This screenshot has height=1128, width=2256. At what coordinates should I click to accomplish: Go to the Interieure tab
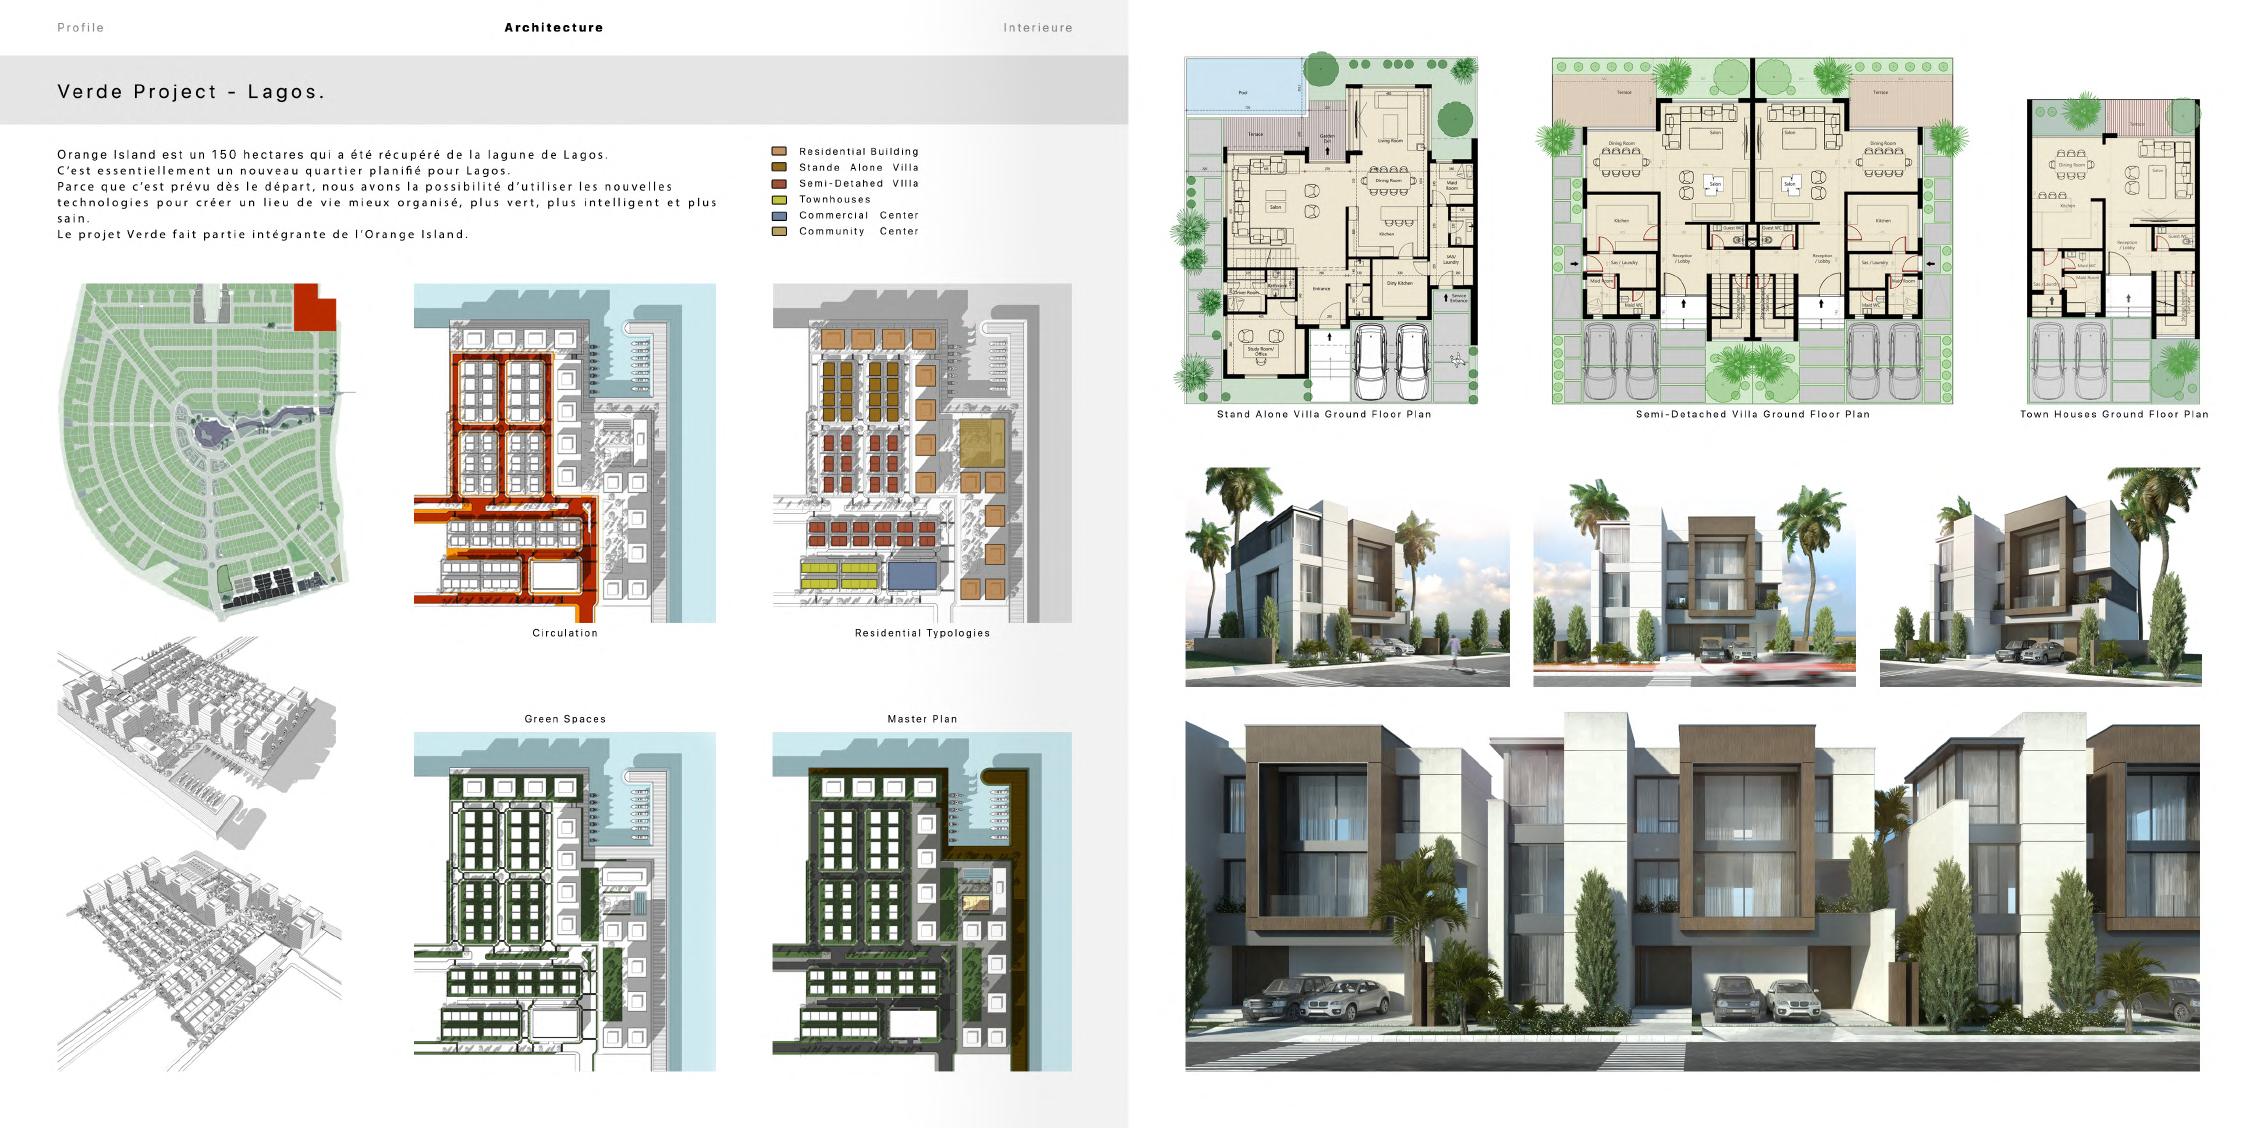point(1037,28)
